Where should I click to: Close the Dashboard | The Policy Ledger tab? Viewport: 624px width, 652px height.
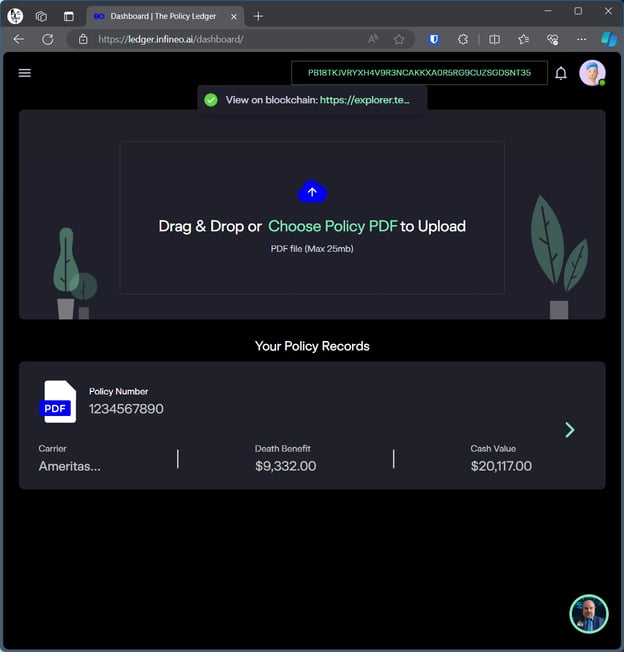point(234,17)
